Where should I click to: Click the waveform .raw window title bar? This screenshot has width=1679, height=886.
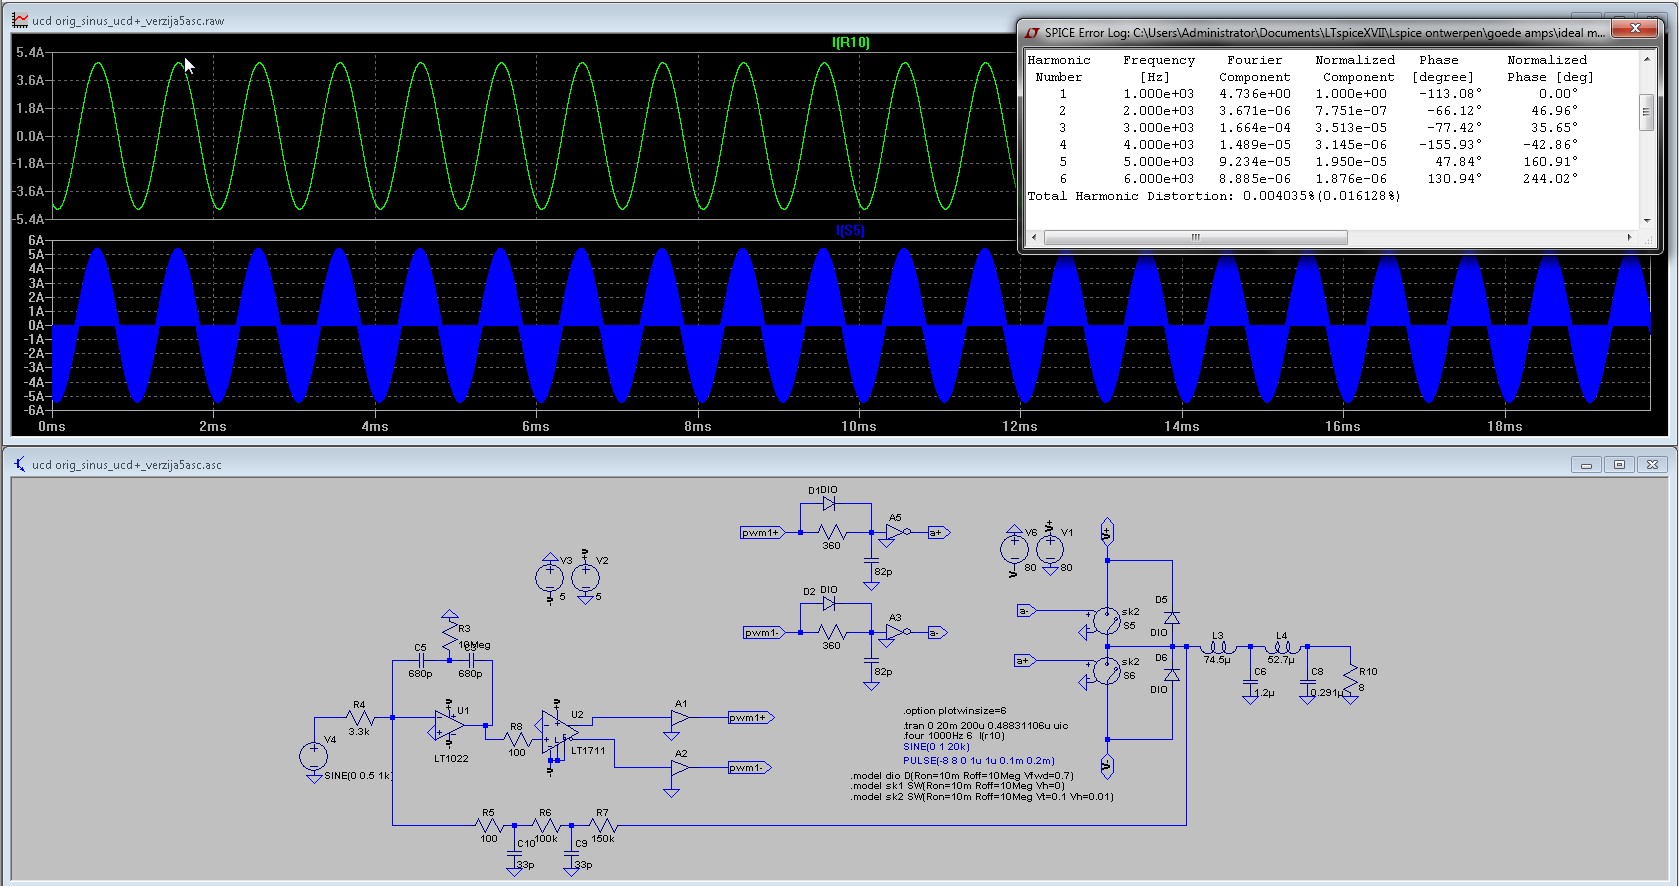(x=510, y=20)
